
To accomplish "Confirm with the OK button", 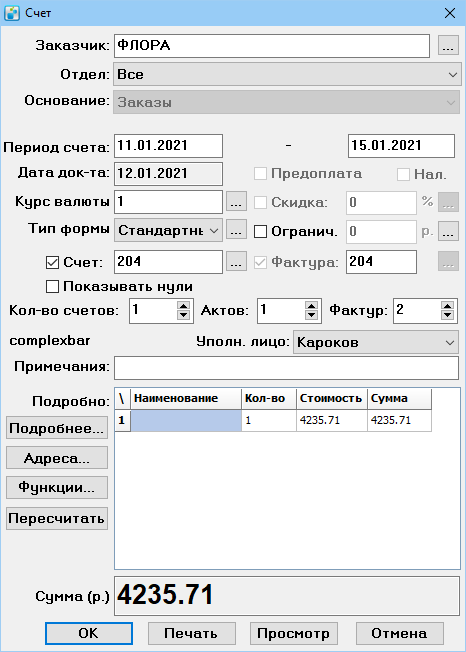I will pos(89,633).
